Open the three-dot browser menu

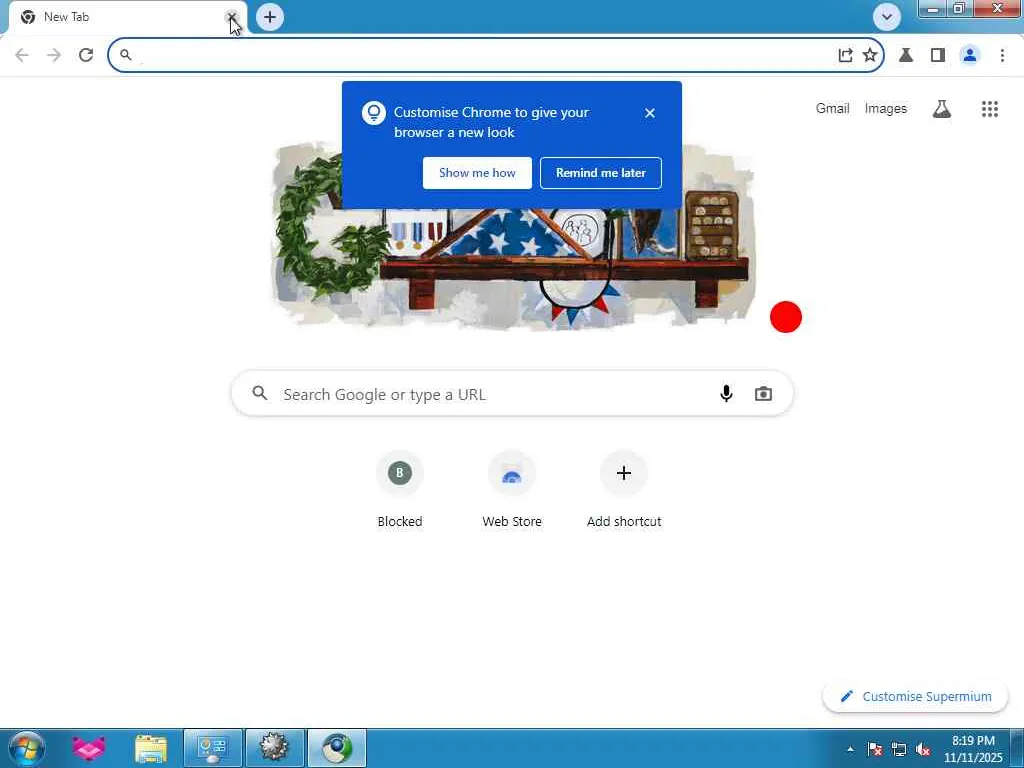tap(1002, 55)
